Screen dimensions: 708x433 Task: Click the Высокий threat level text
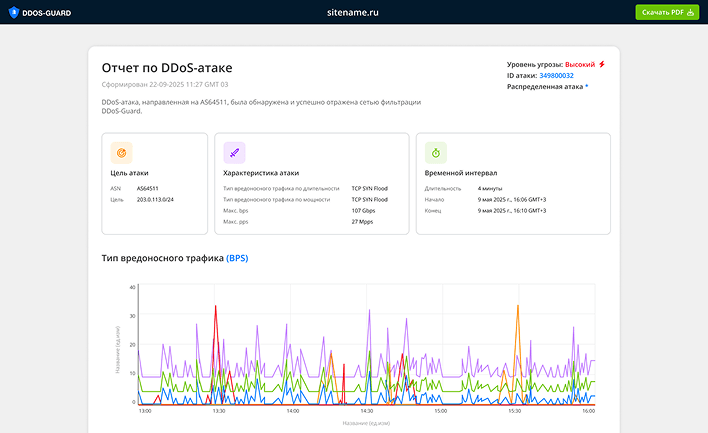point(579,64)
